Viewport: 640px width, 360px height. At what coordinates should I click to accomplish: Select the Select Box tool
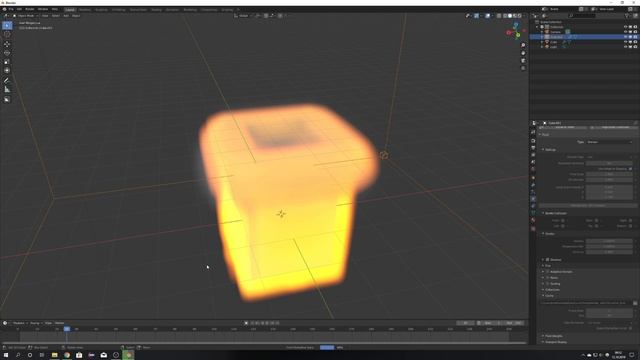click(7, 26)
